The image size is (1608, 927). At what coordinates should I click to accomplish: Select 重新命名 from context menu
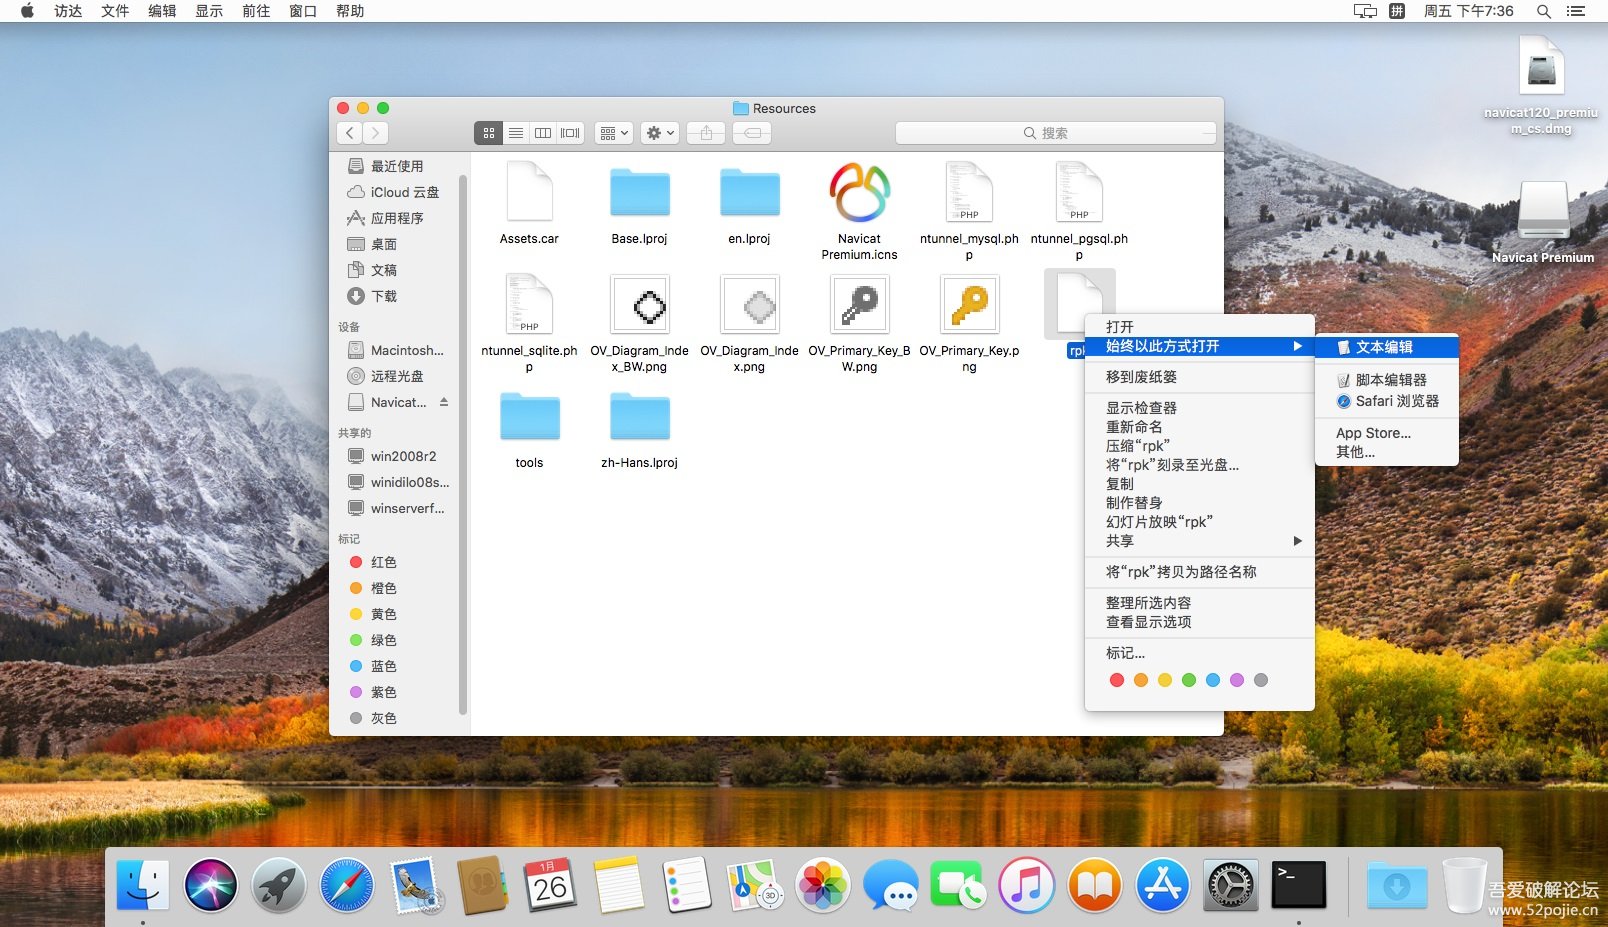click(x=1199, y=427)
